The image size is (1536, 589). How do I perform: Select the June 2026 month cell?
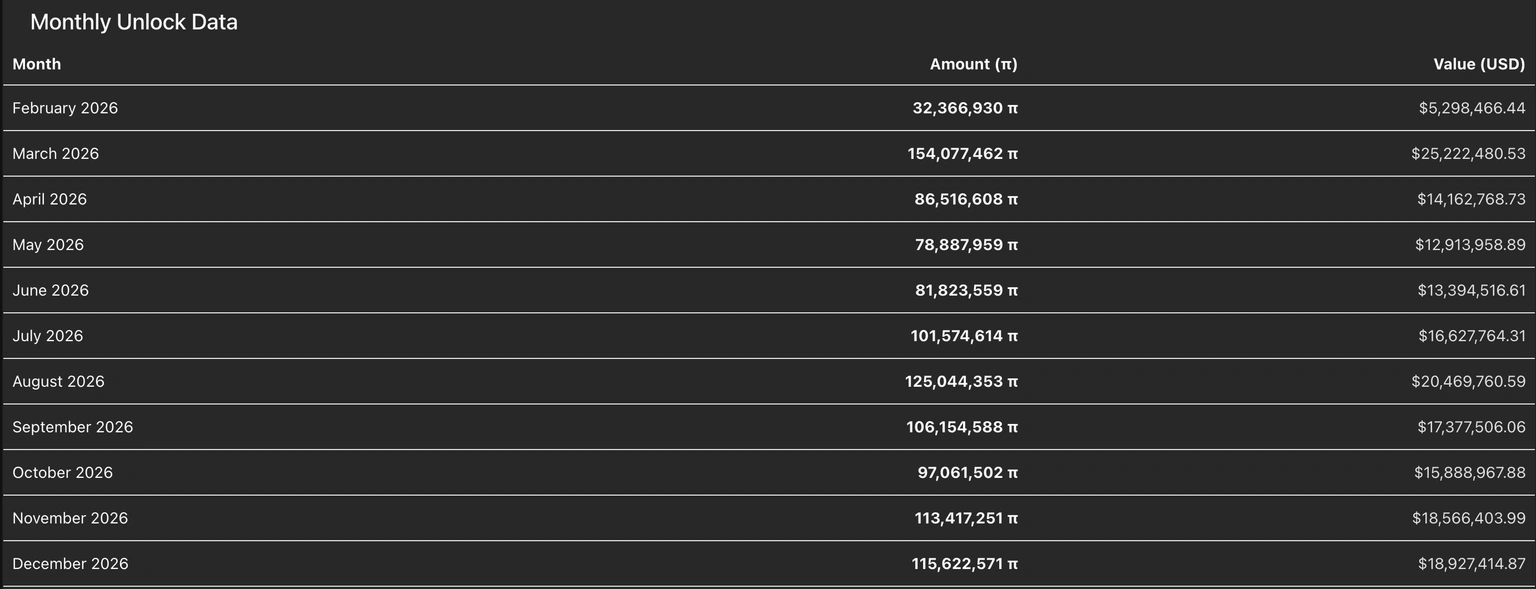(51, 290)
